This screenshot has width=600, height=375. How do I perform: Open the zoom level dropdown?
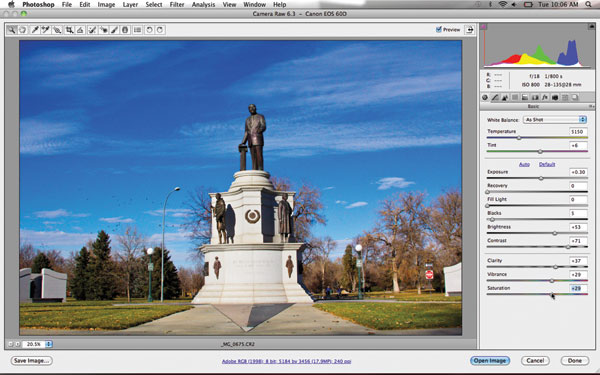point(37,344)
